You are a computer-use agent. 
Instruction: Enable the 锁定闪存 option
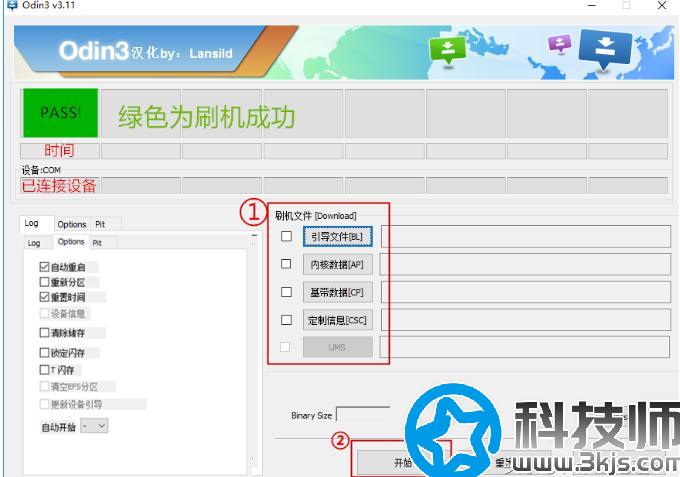[44, 353]
